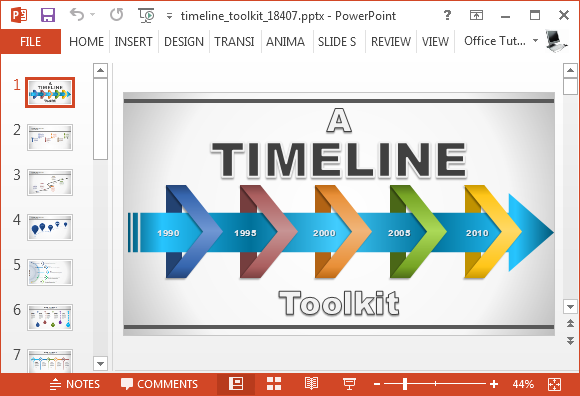This screenshot has width=580, height=396.
Task: Start slideshow from beginning icon
Action: [x=146, y=16]
